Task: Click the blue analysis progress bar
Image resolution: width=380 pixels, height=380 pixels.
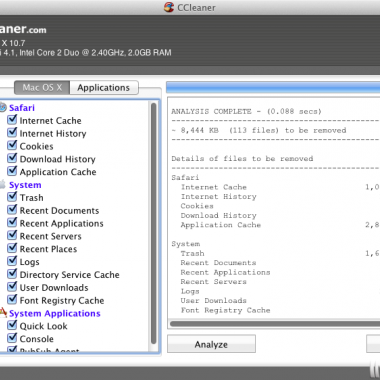Action: pos(273,88)
